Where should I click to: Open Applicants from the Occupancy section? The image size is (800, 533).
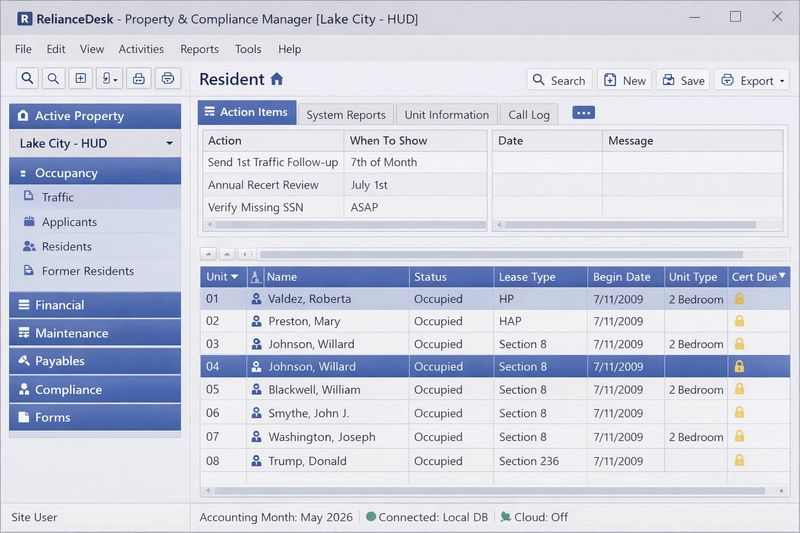pyautogui.click(x=69, y=222)
